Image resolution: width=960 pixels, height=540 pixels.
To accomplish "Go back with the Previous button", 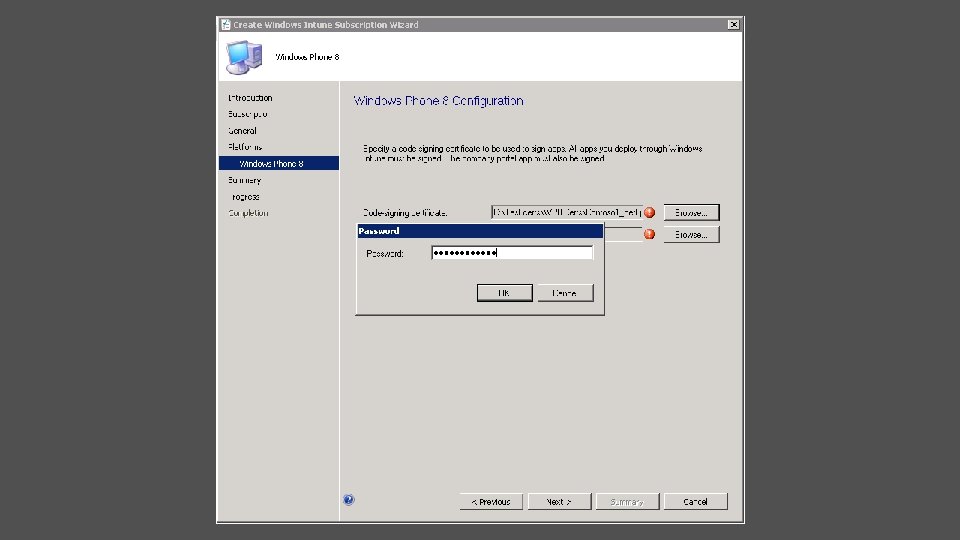I will coord(491,501).
